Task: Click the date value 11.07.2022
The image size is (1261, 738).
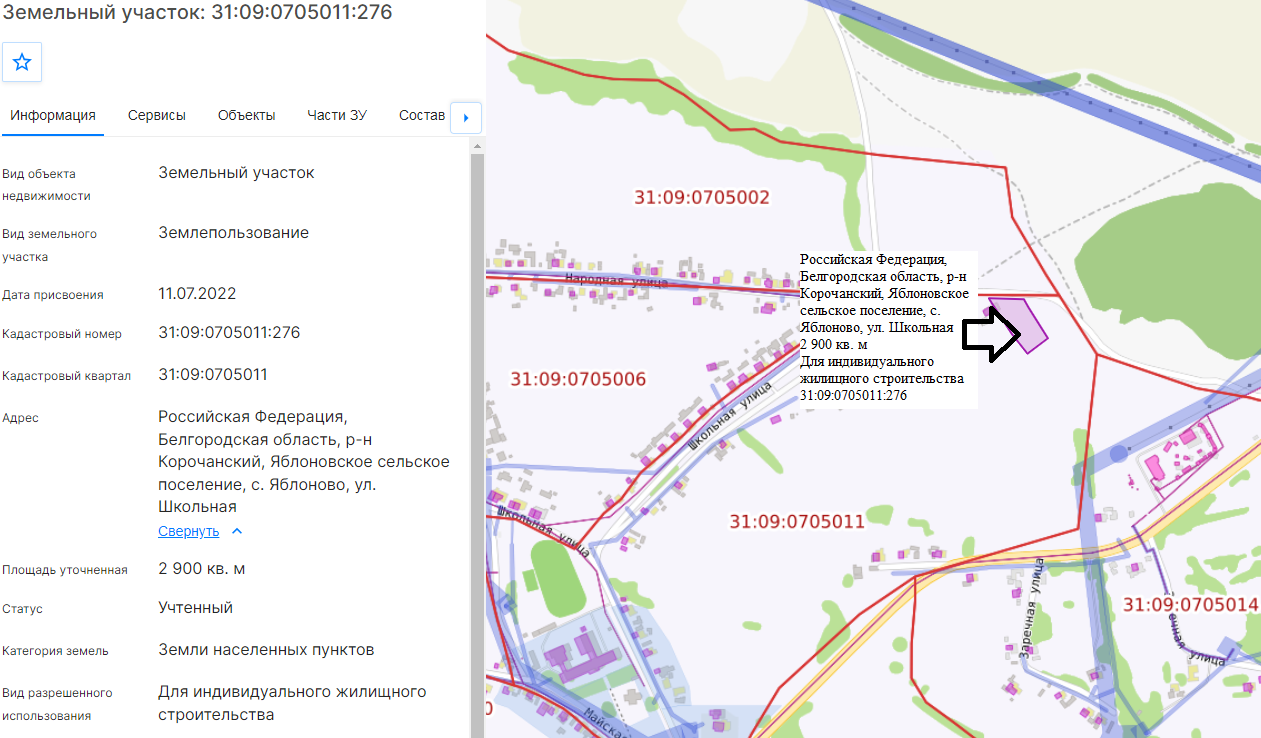Action: tap(197, 293)
